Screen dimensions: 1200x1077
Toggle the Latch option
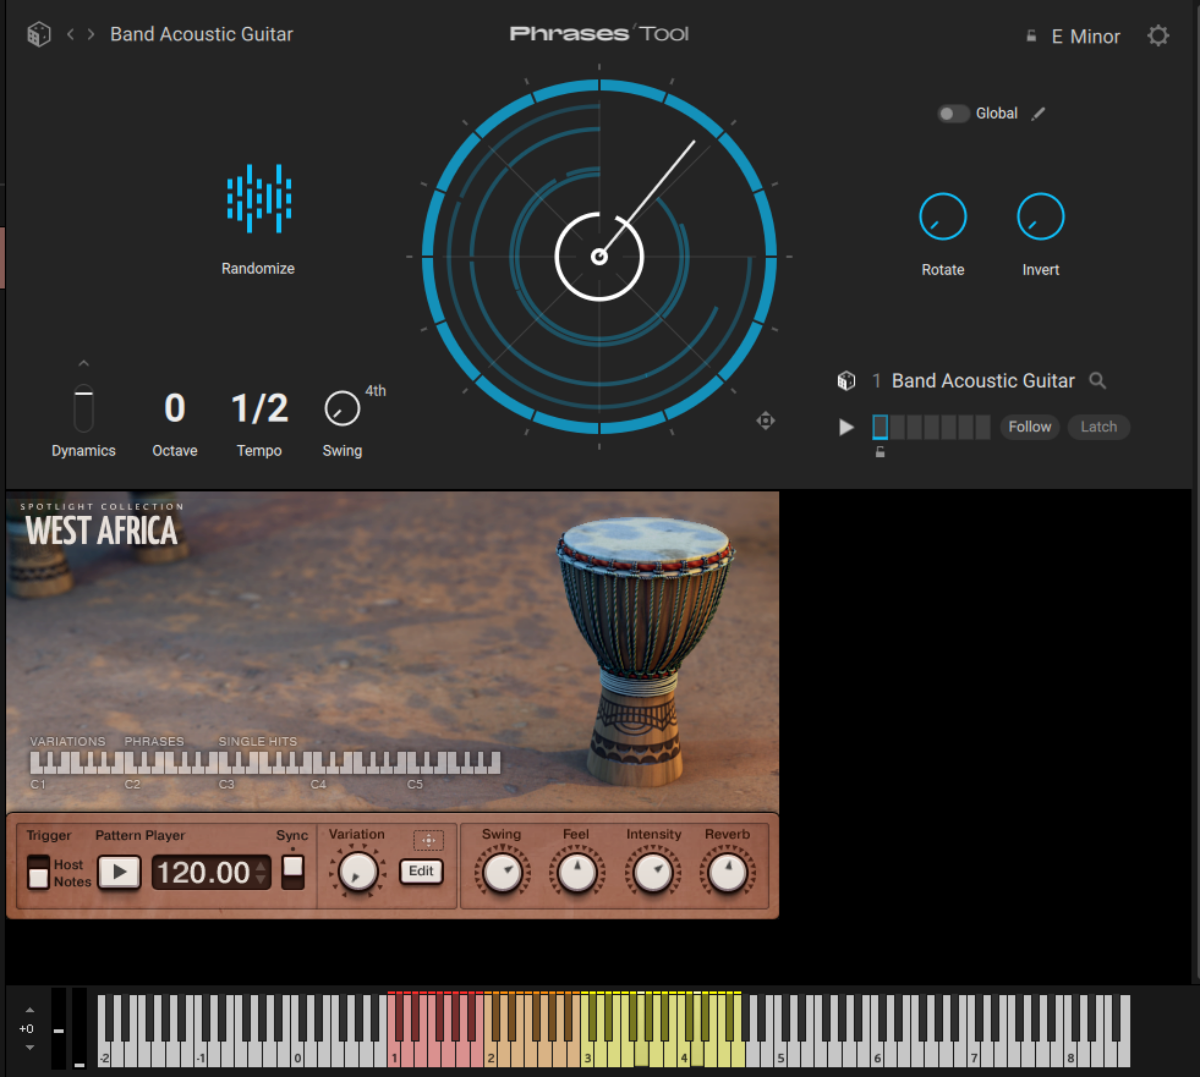(x=1098, y=427)
